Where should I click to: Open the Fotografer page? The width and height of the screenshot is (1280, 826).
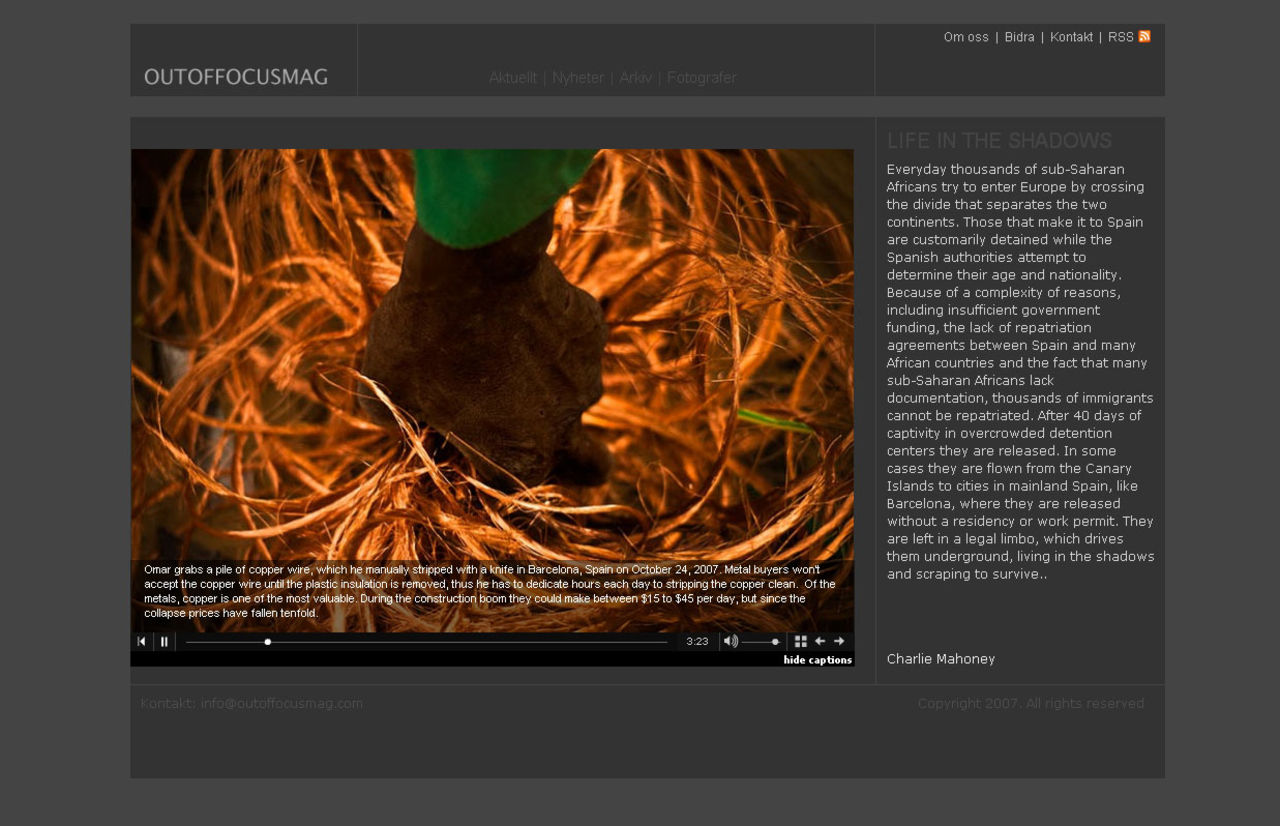tap(701, 78)
